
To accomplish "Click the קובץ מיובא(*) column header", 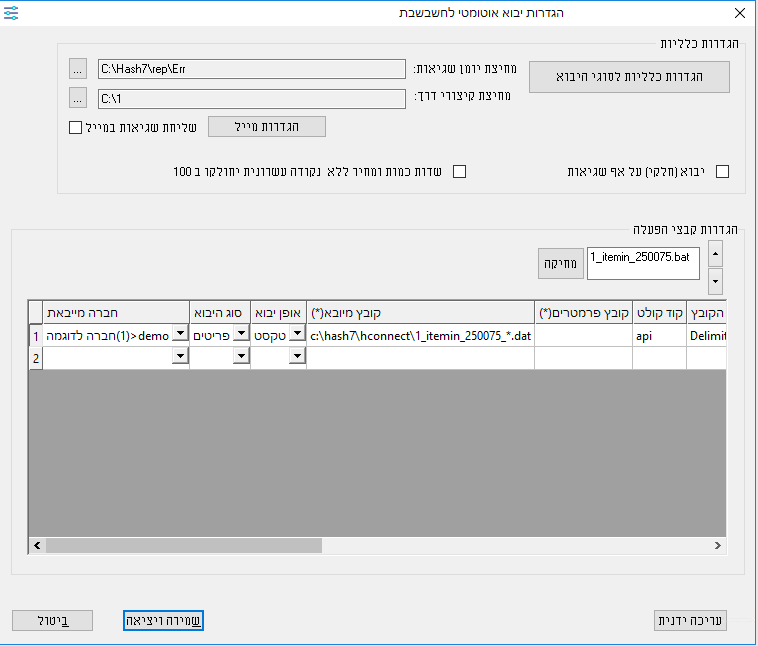I will pyautogui.click(x=421, y=313).
